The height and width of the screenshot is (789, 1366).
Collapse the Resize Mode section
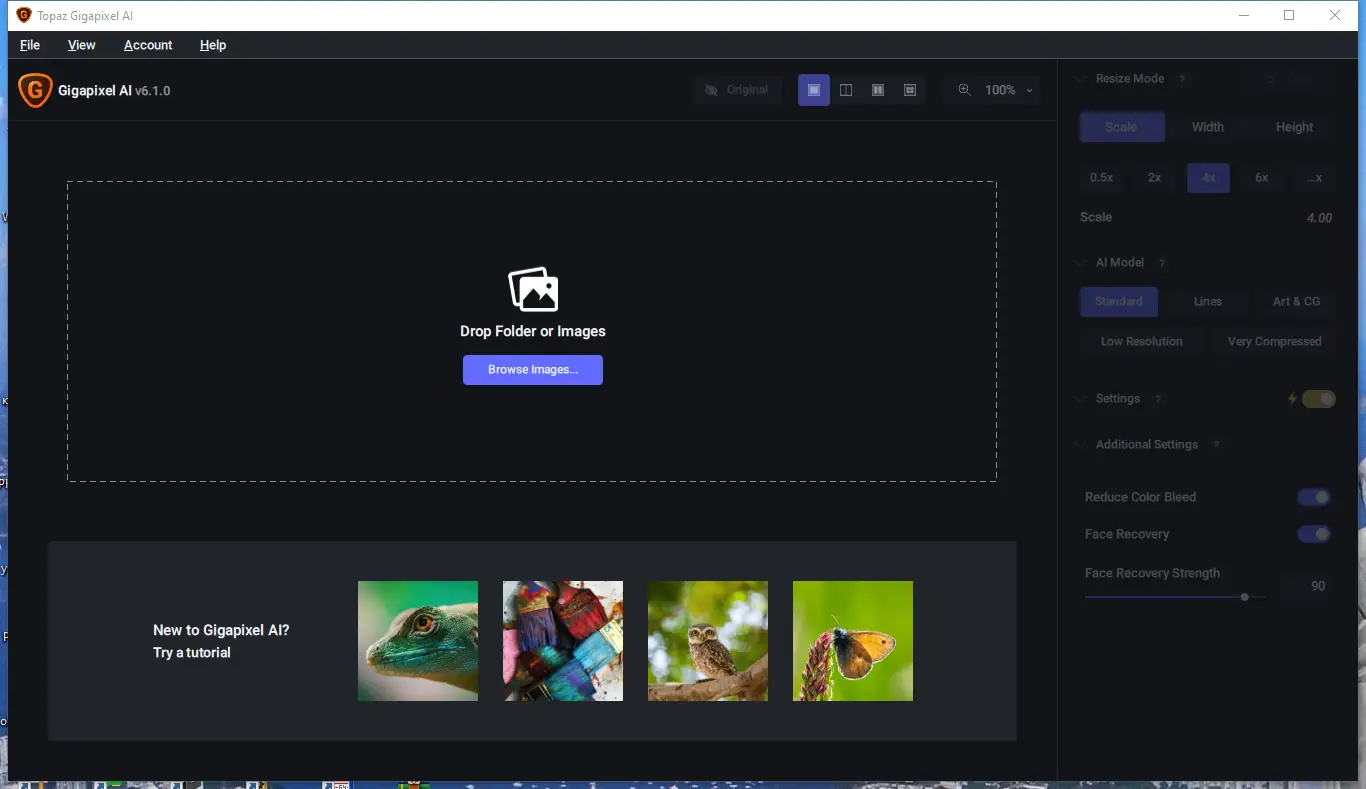(x=1079, y=79)
